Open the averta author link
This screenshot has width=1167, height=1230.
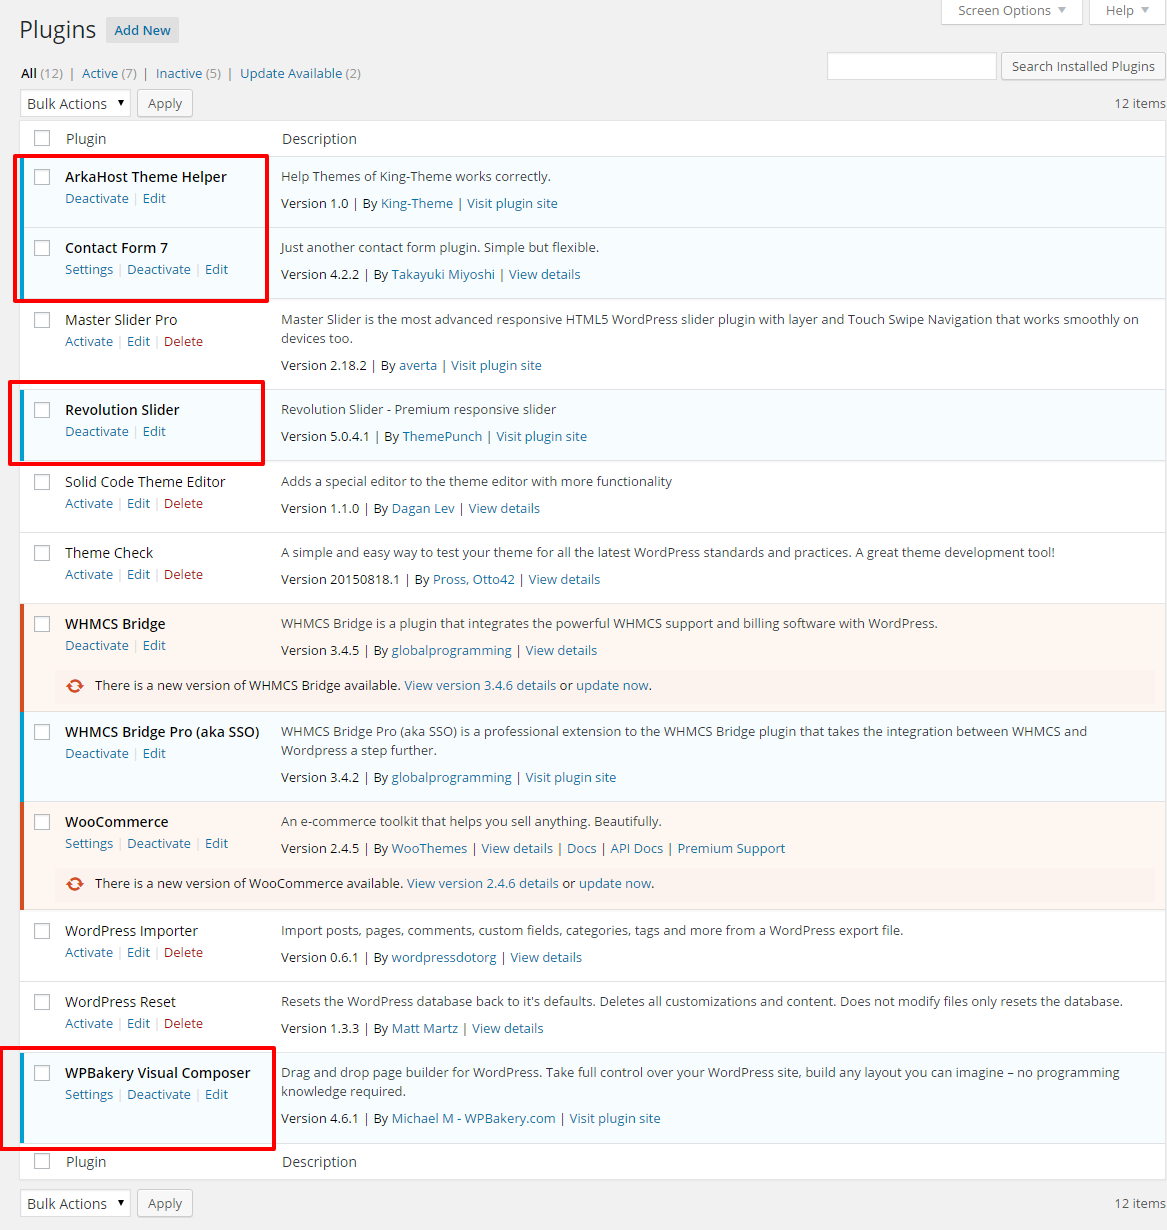tap(418, 366)
